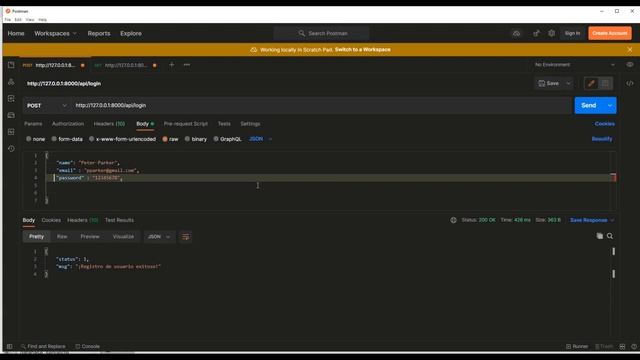Open Save Response dropdown

tap(592, 220)
